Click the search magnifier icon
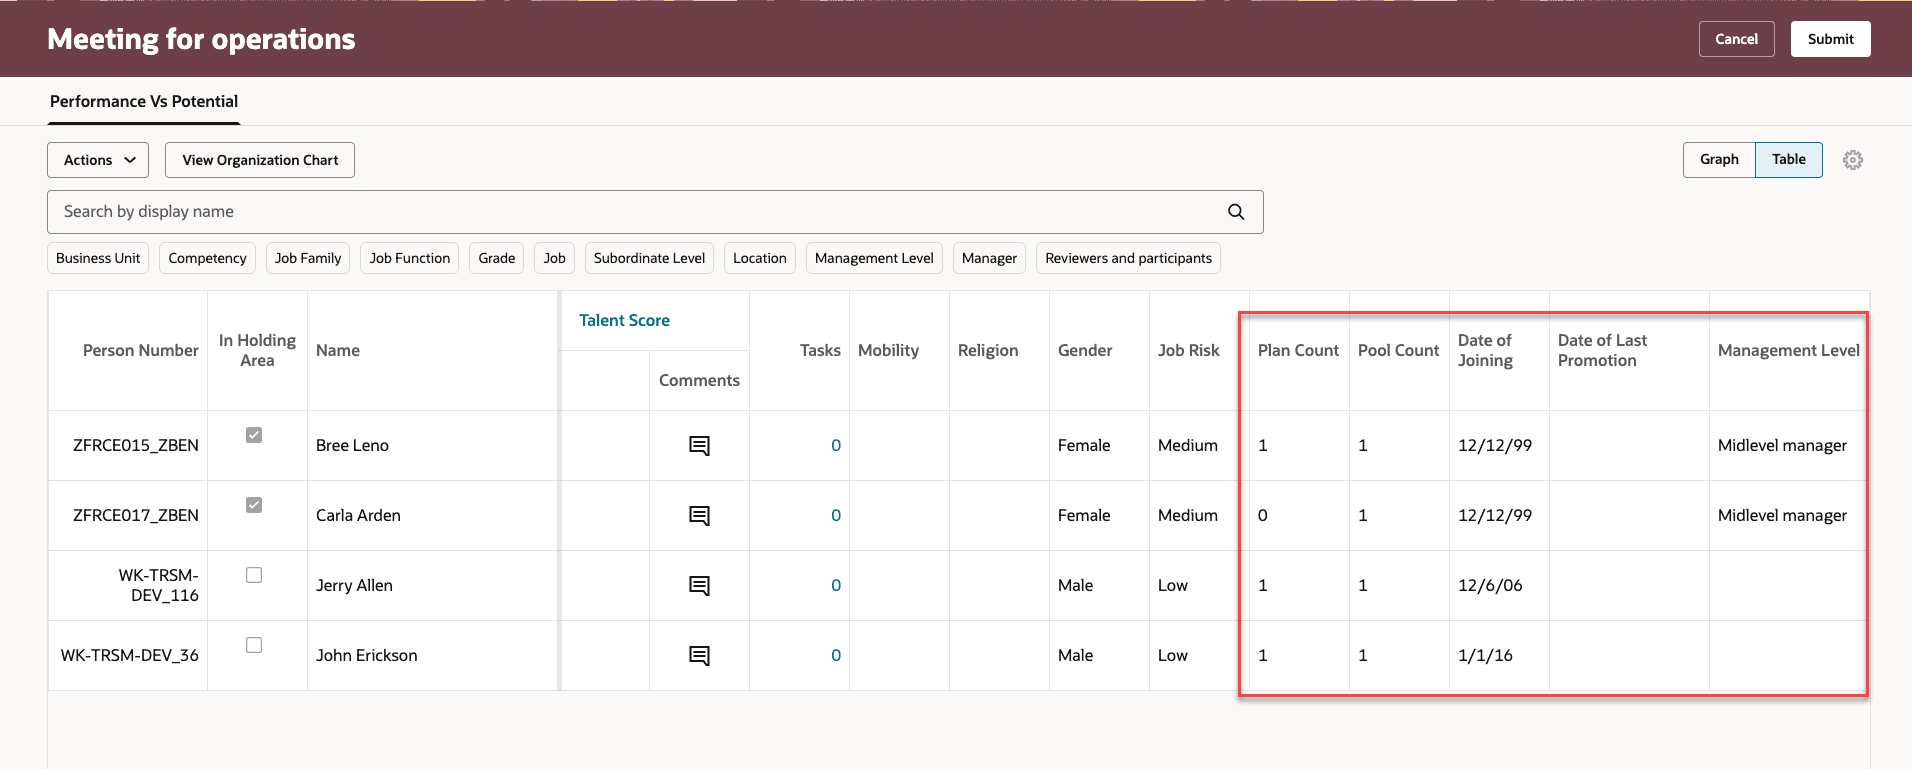Screen dimensions: 1912x769 (1236, 212)
